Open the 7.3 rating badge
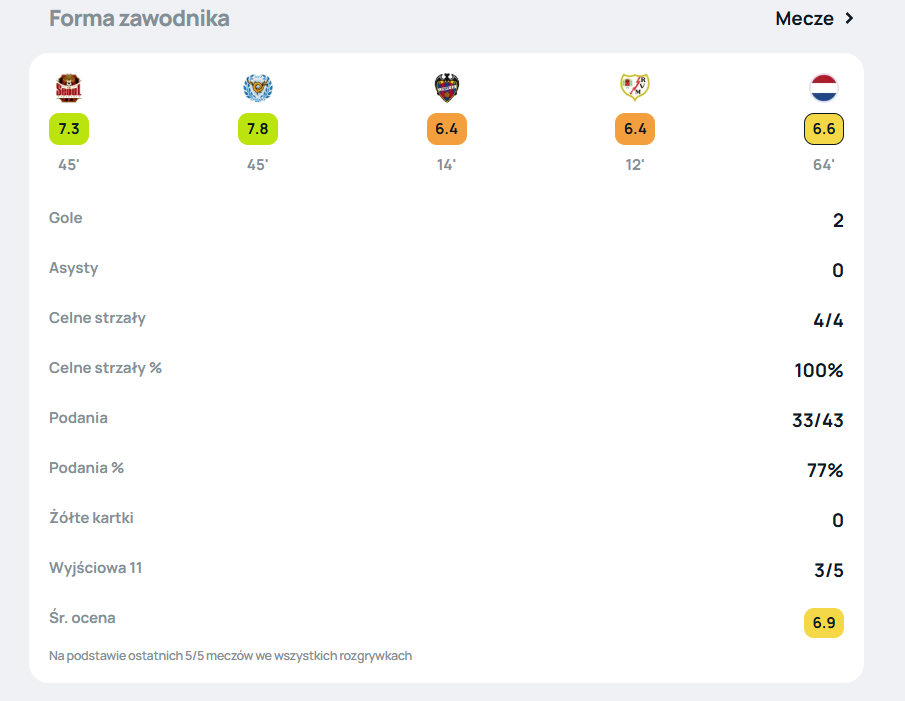The height and width of the screenshot is (701, 905). (69, 129)
